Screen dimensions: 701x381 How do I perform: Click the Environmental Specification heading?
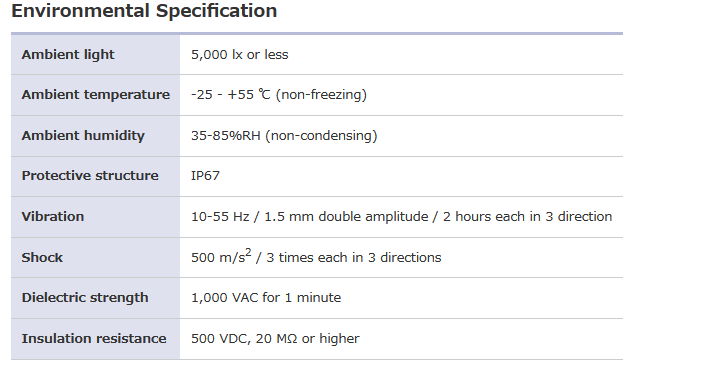tap(144, 11)
